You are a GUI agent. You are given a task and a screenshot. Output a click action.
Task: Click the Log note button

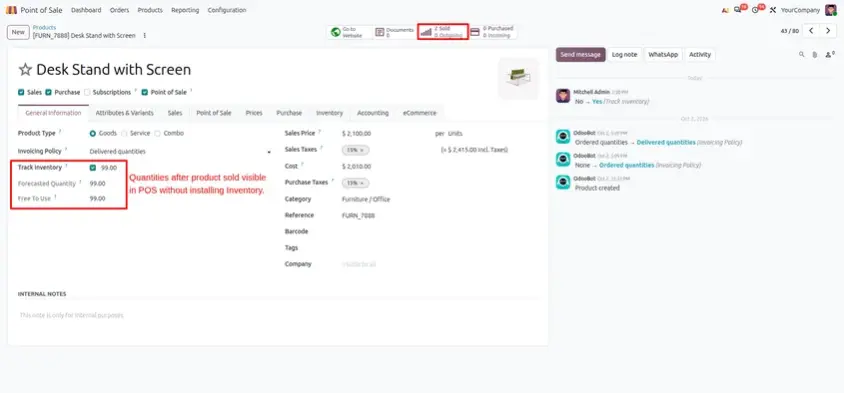click(x=624, y=54)
